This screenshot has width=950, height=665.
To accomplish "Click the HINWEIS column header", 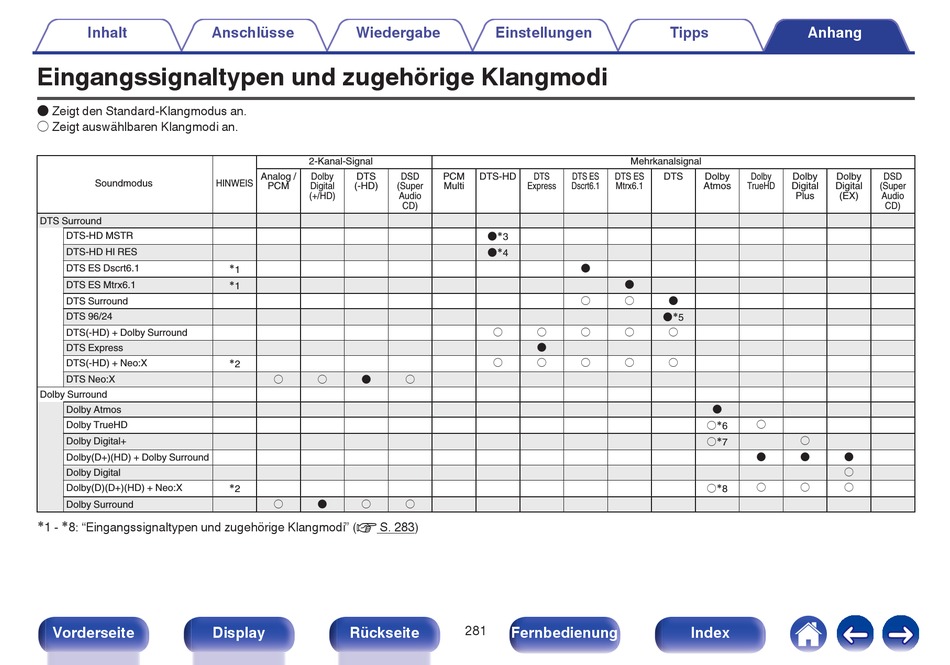I will (234, 184).
